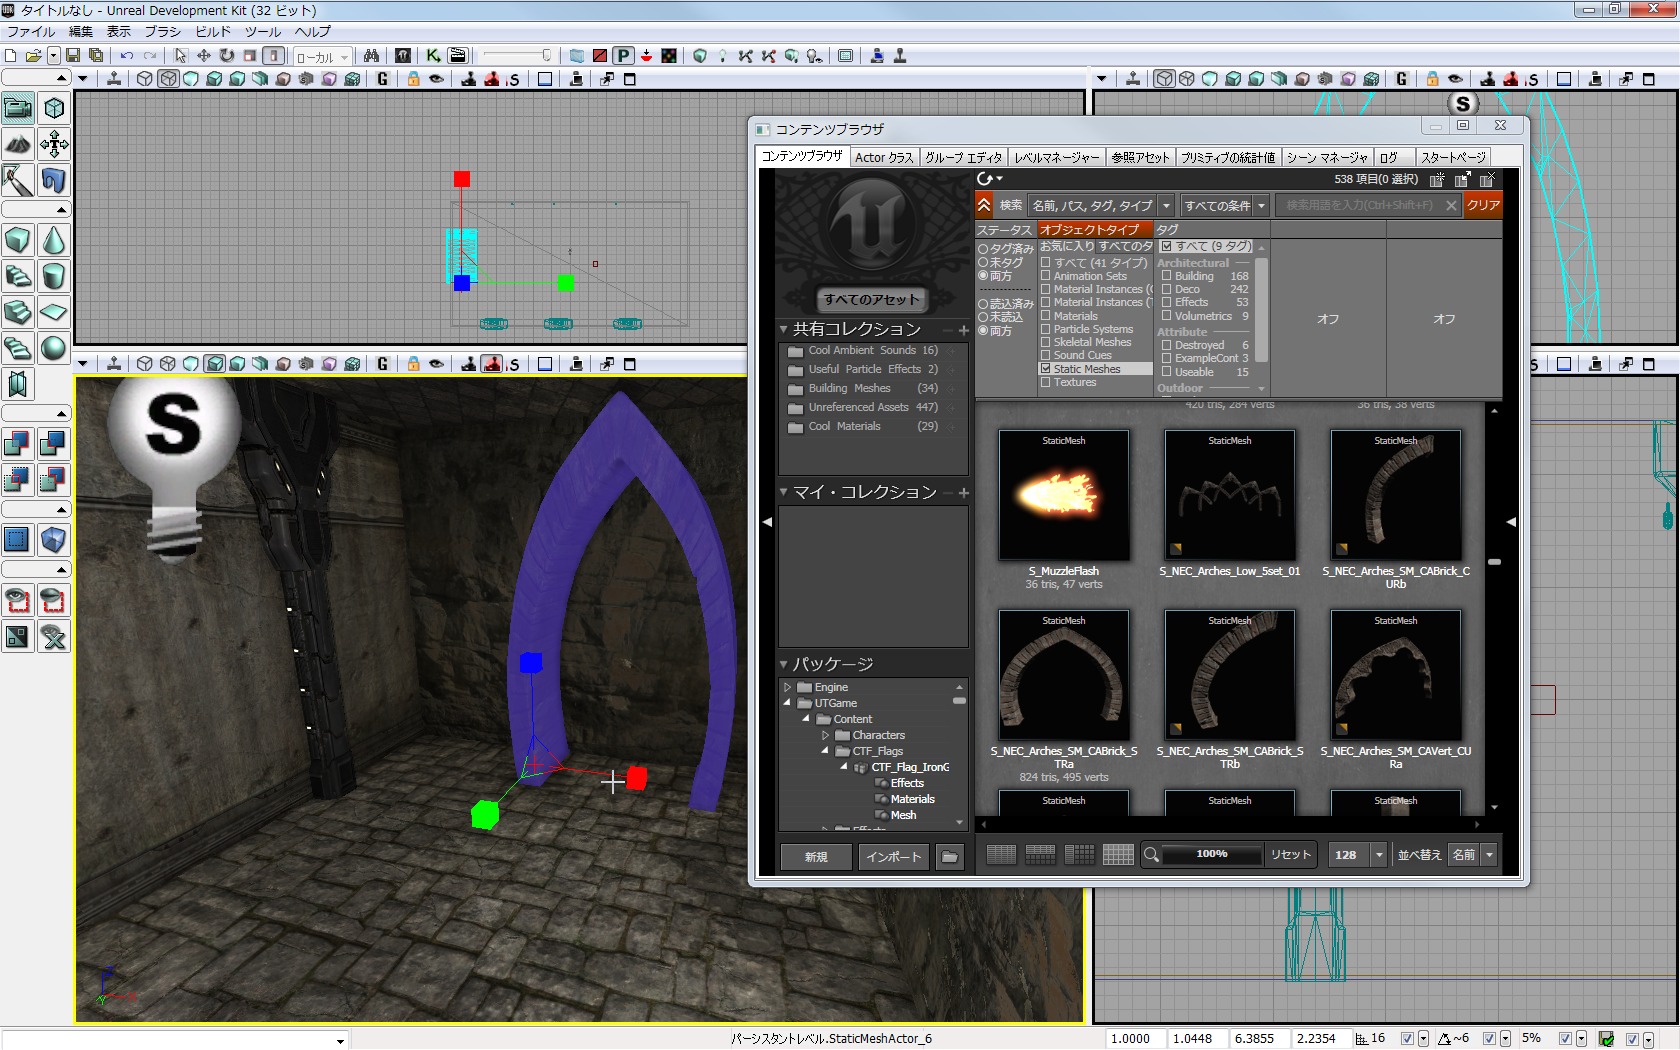
Task: Uncheck the Static Meshes type filter
Action: 1045,369
